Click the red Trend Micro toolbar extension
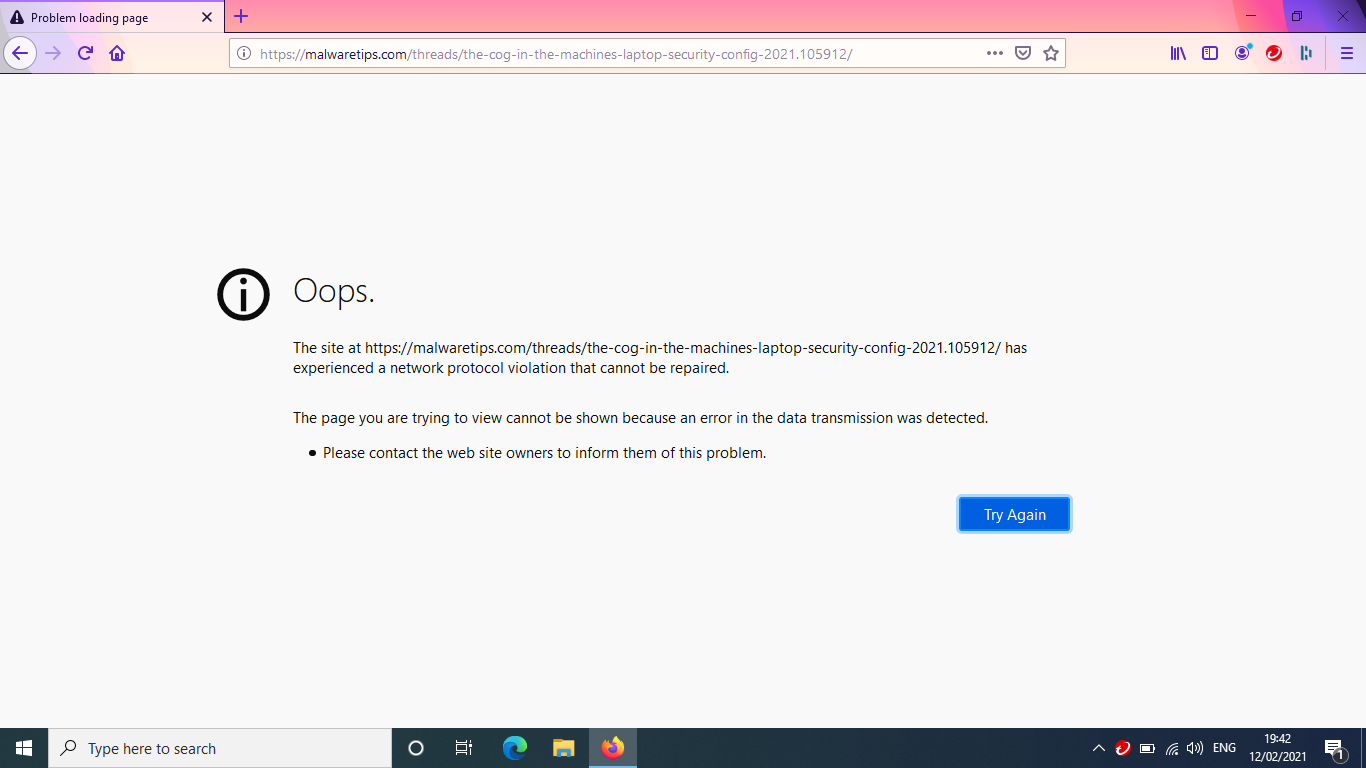 click(x=1274, y=53)
